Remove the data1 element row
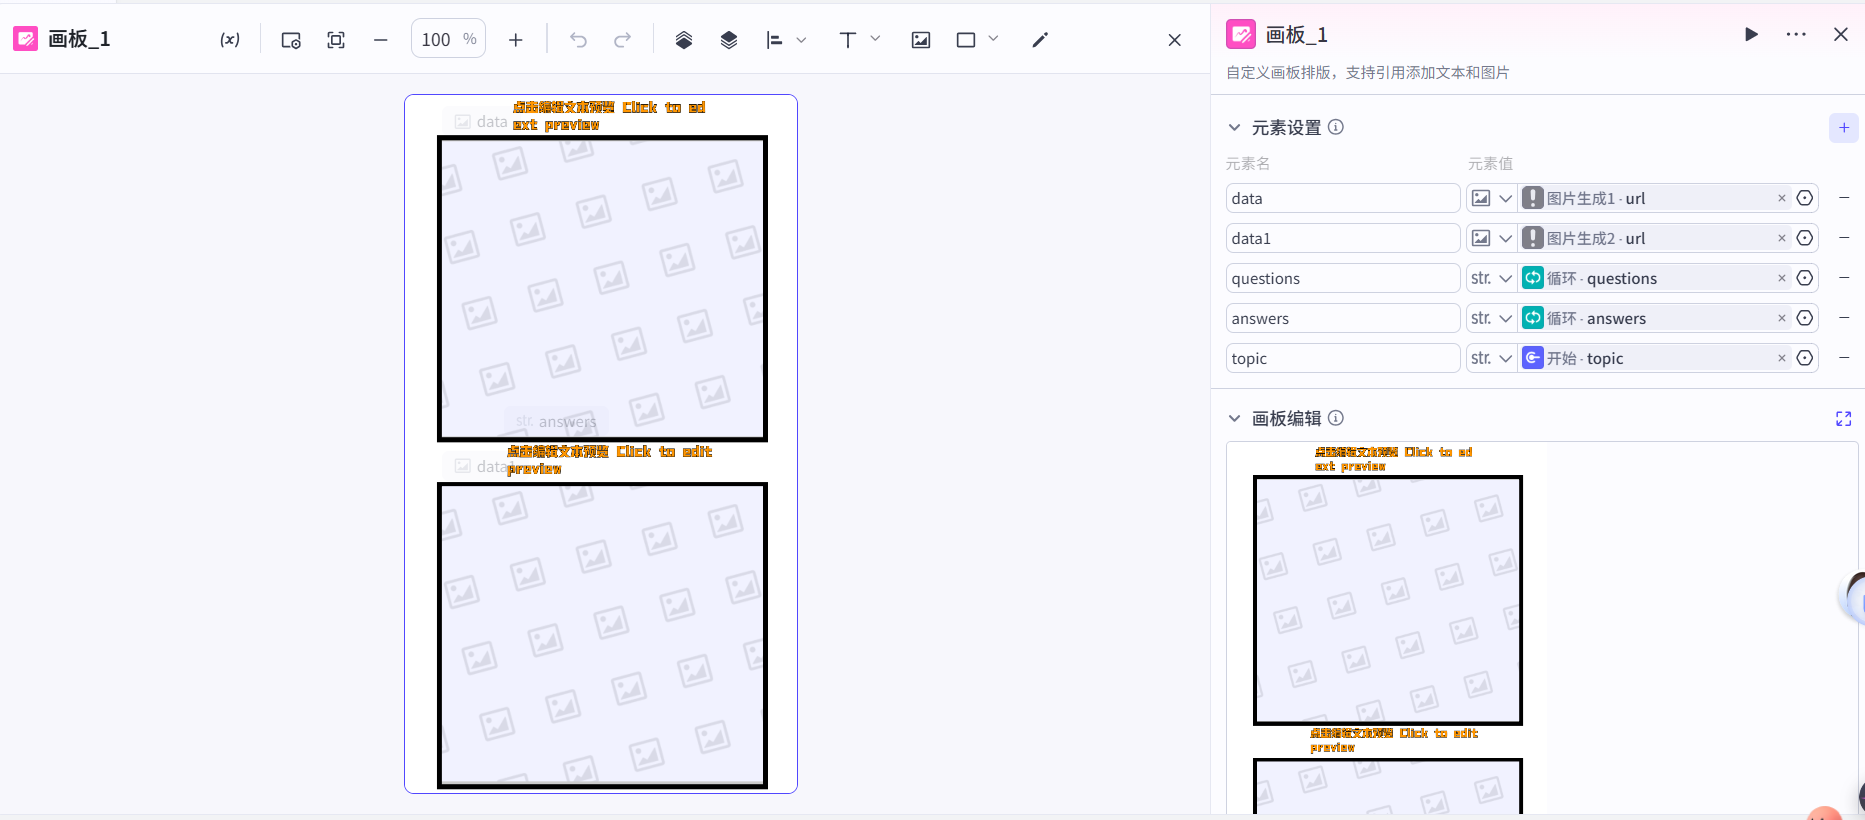Viewport: 1865px width, 820px height. [x=1844, y=238]
